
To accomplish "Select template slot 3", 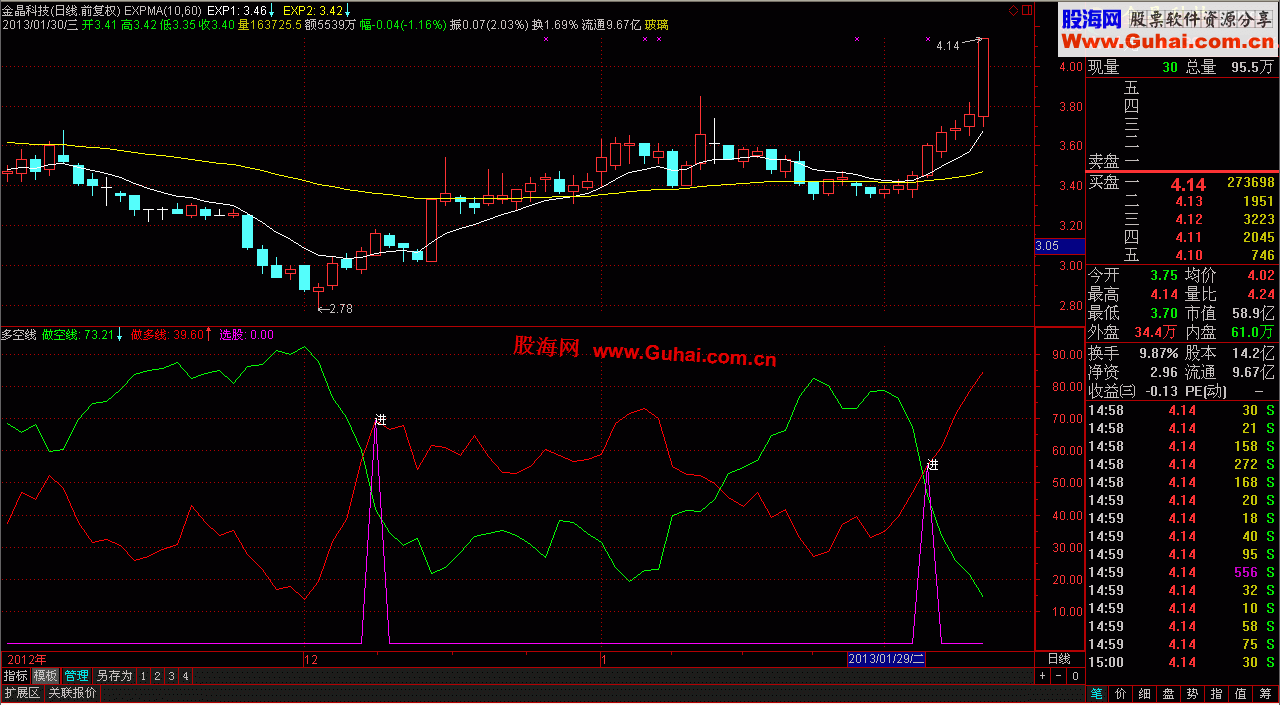I will click(x=171, y=676).
